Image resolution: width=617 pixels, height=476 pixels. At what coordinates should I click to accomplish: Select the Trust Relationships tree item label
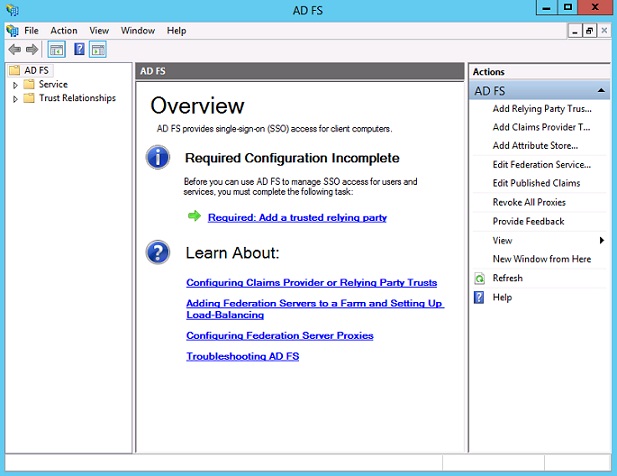click(77, 98)
